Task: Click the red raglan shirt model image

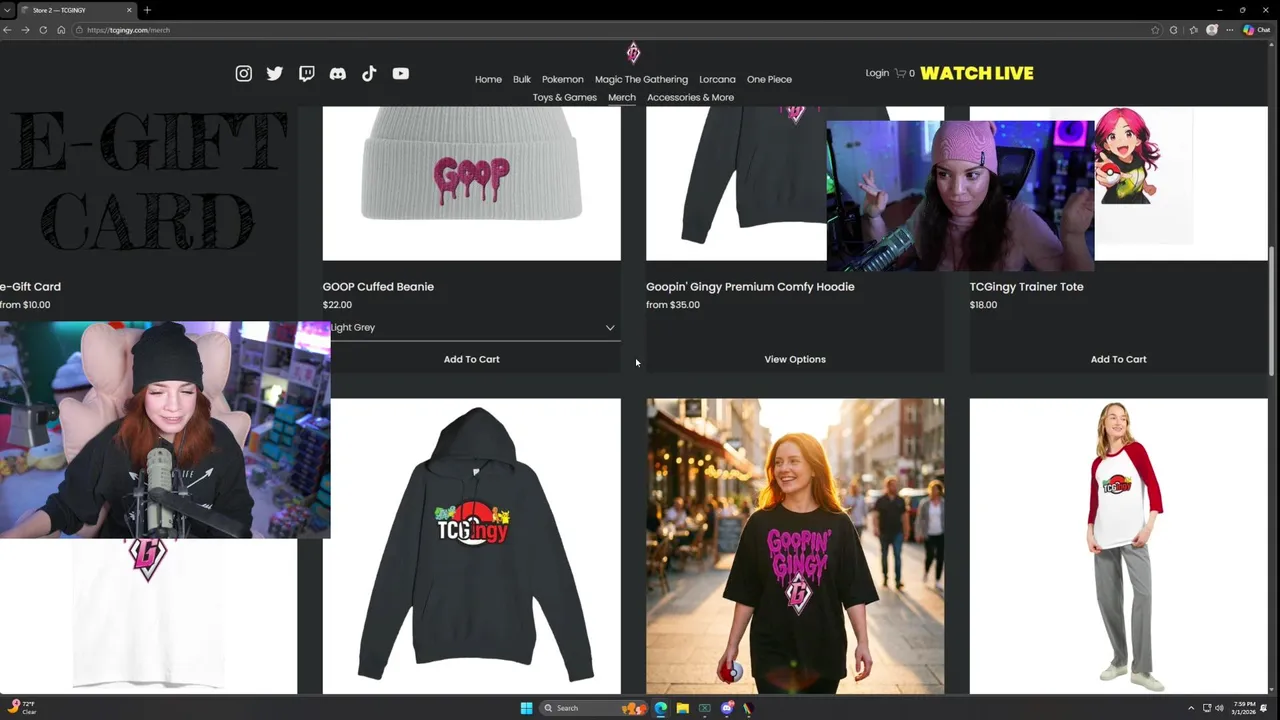Action: (x=1118, y=546)
